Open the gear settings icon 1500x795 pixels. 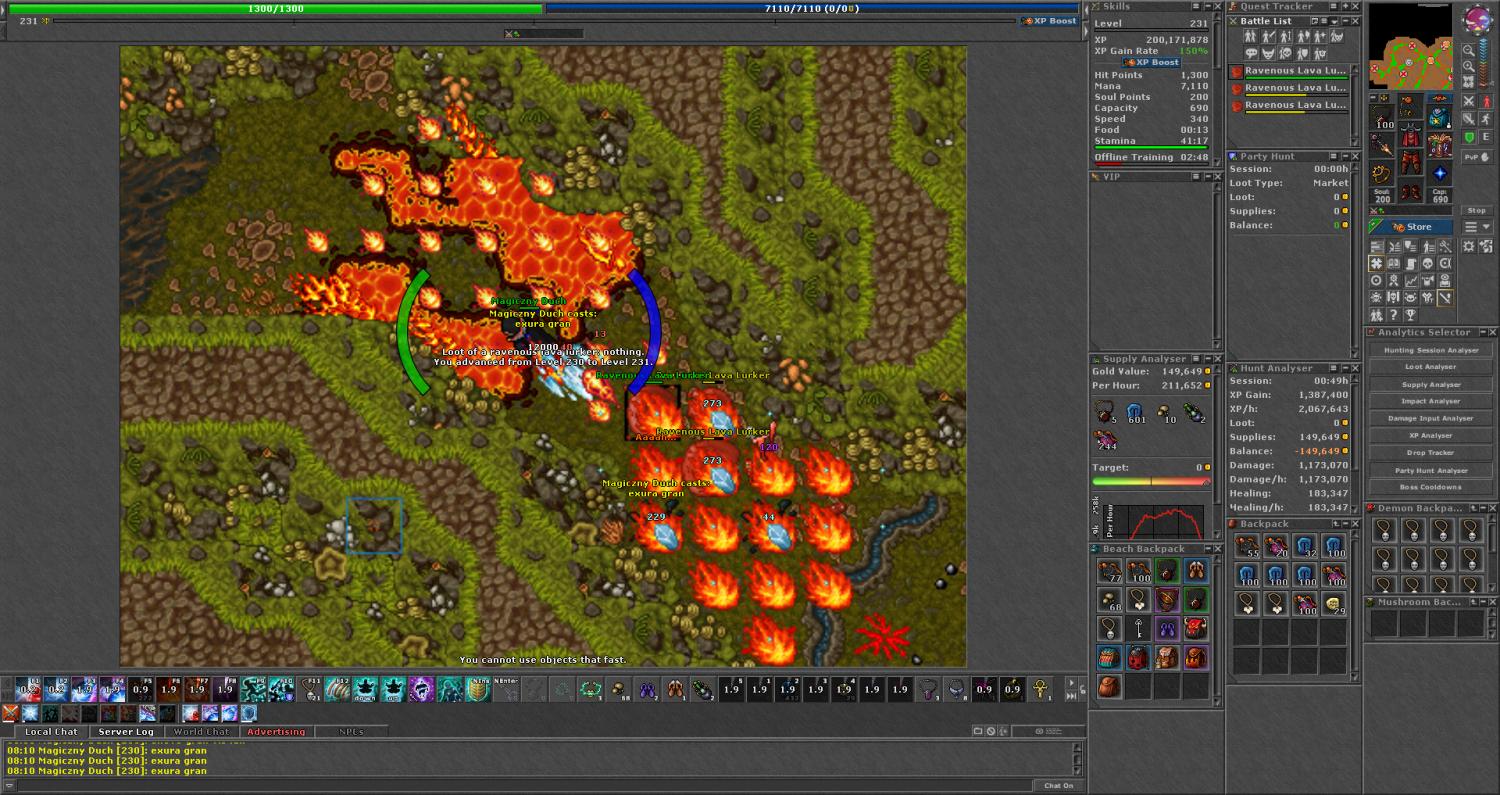pyautogui.click(x=1468, y=247)
